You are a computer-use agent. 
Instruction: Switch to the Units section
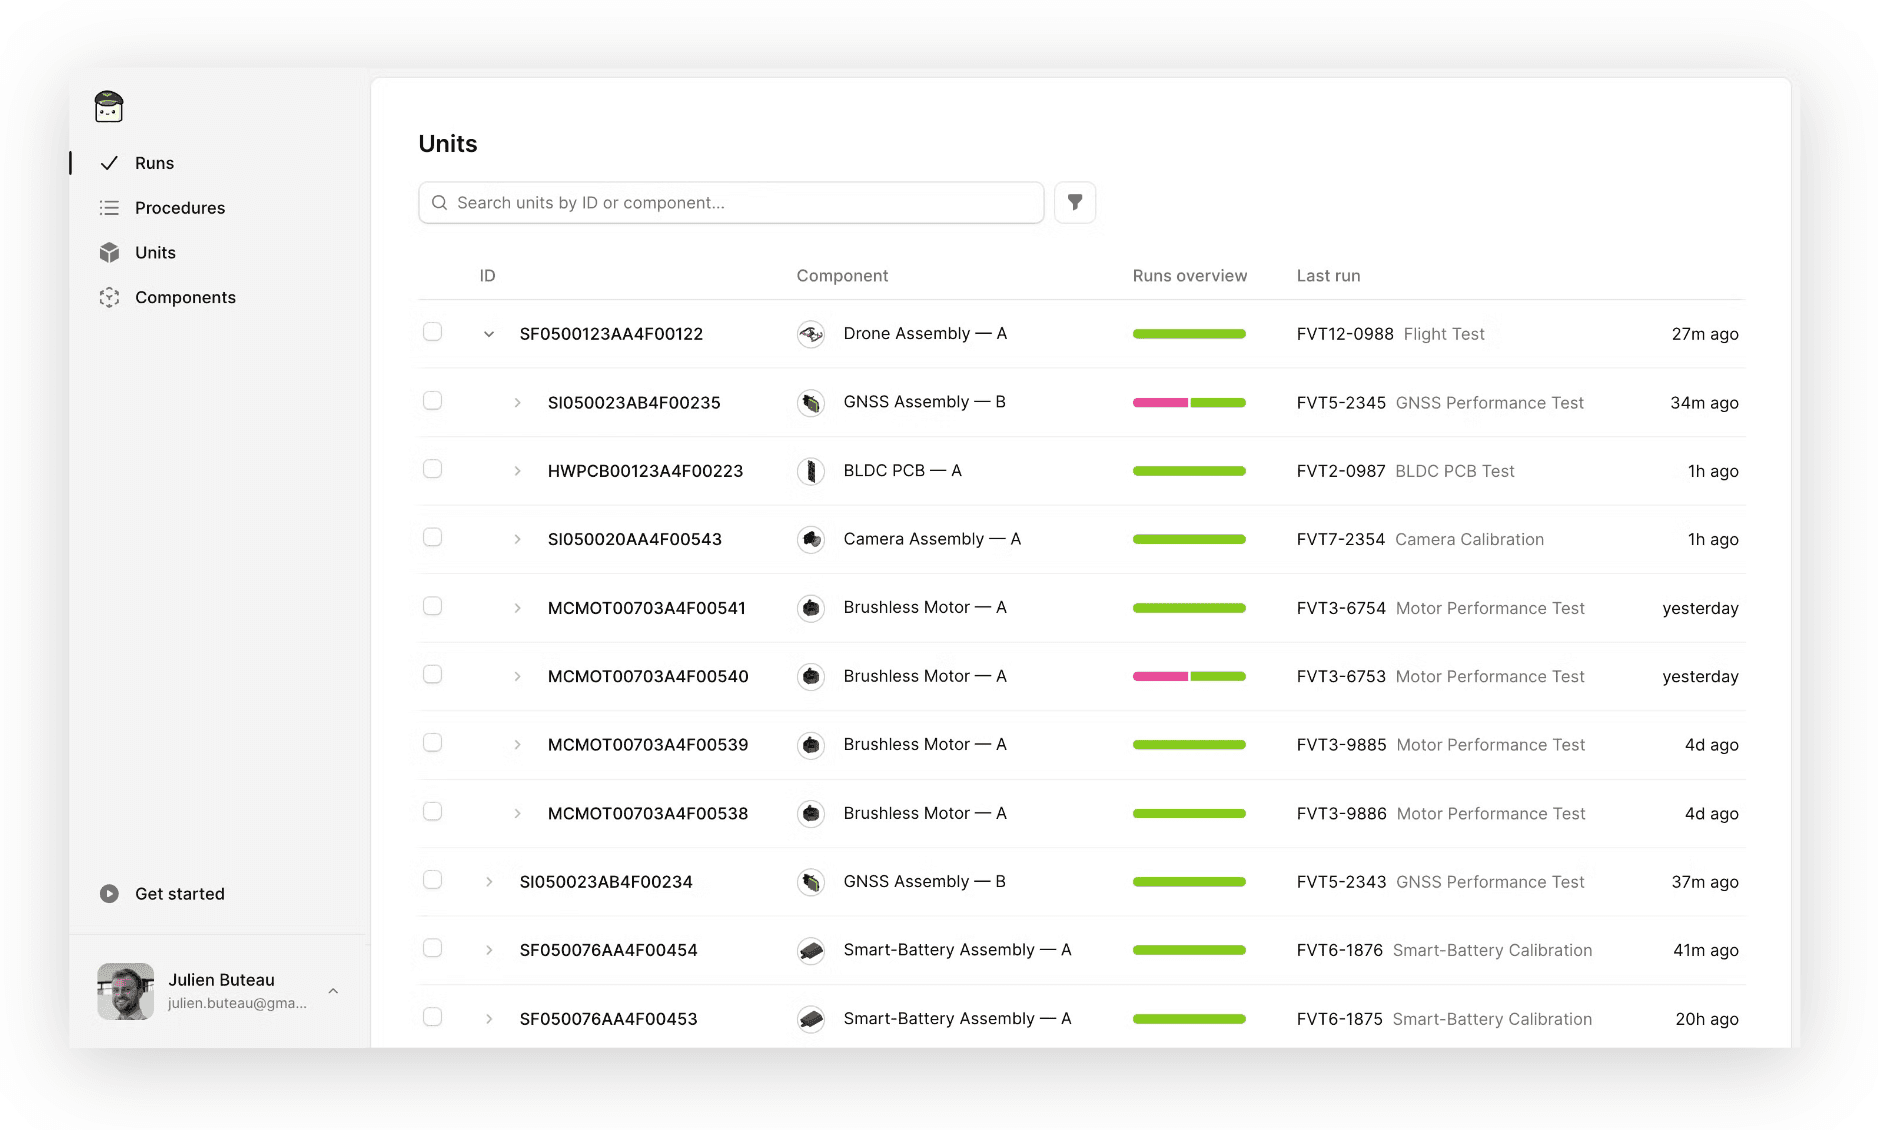(x=155, y=252)
